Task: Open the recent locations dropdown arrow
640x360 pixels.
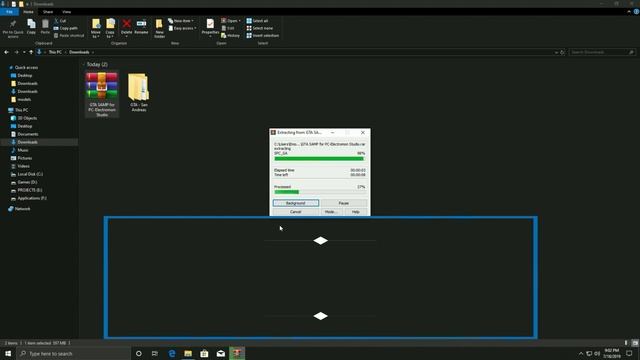Action: (x=24, y=52)
